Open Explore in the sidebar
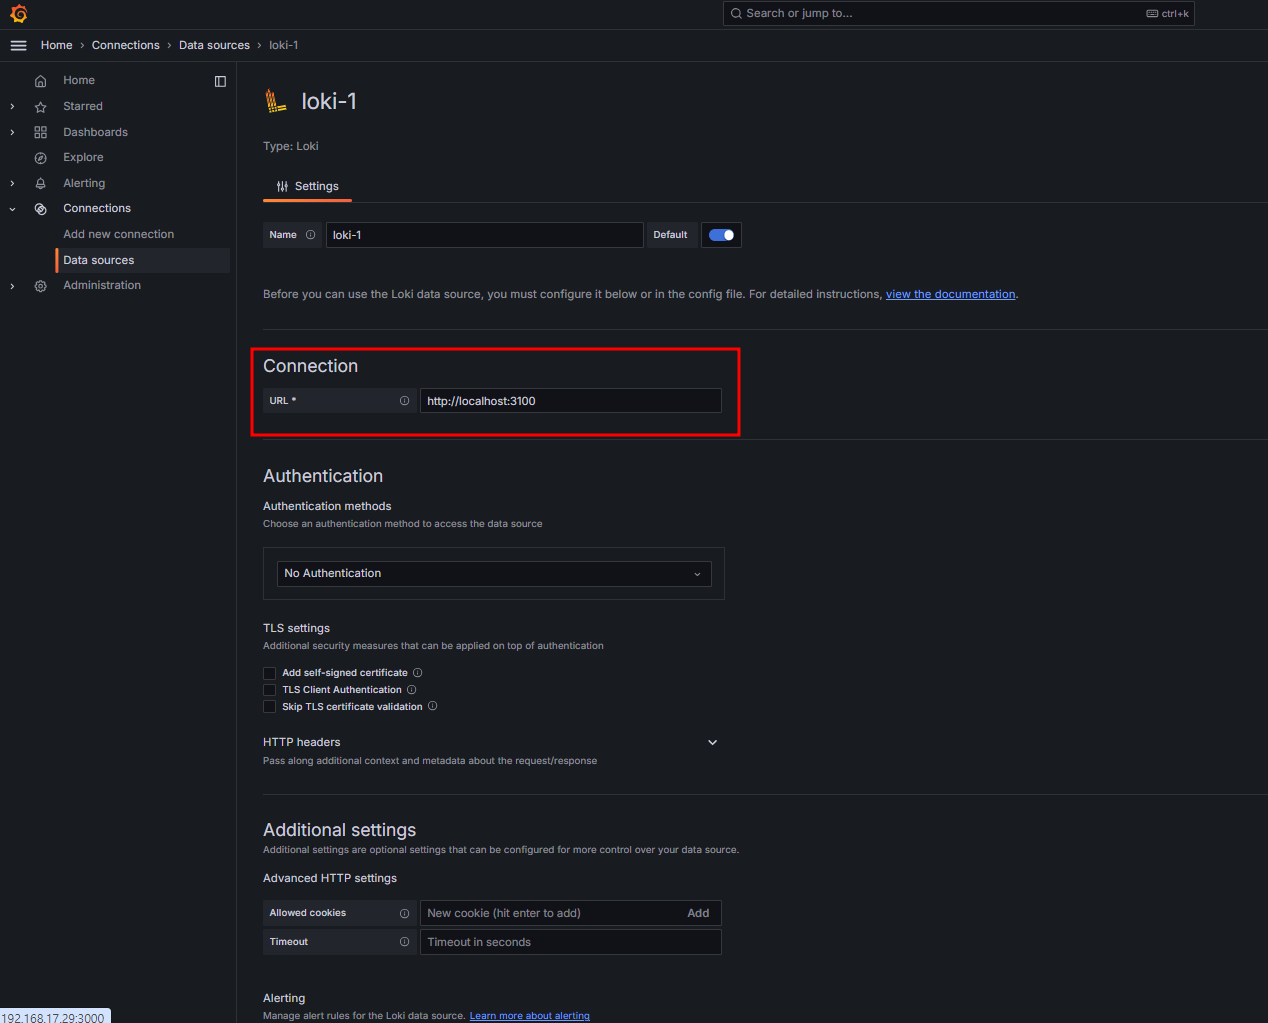 point(83,158)
